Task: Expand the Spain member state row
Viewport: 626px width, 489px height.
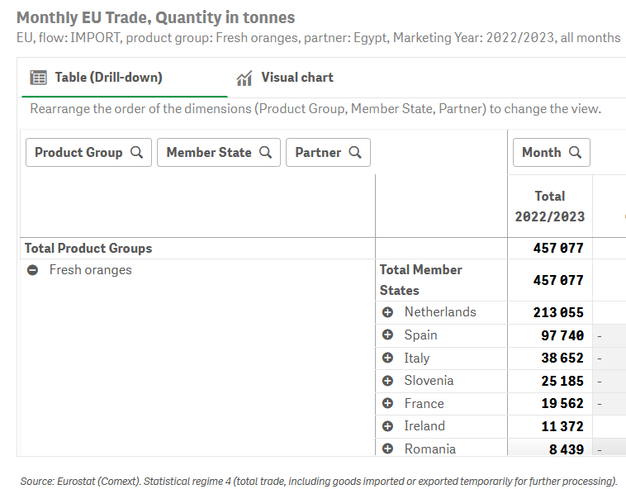Action: tap(388, 335)
